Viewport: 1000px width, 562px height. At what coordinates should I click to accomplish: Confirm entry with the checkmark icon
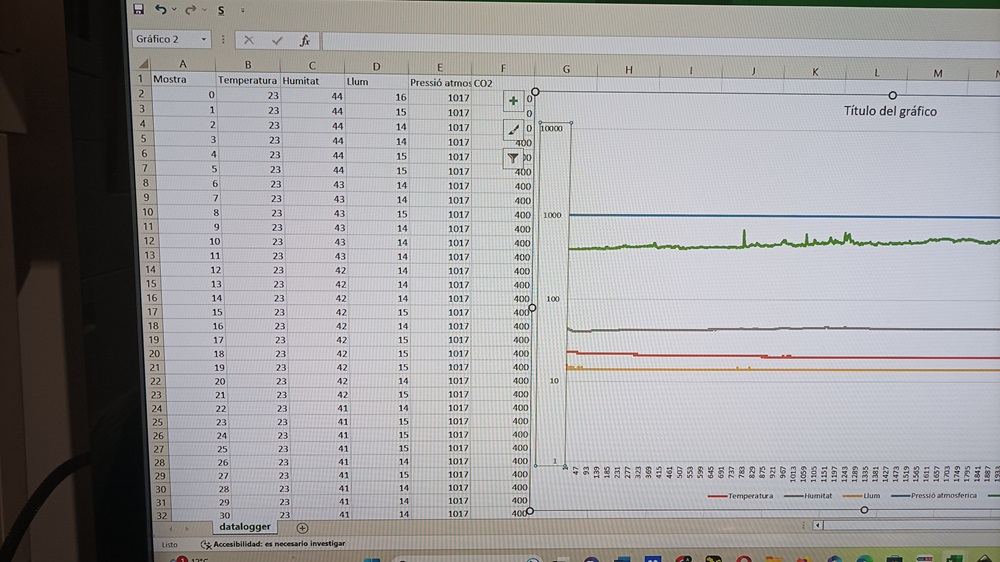point(277,40)
